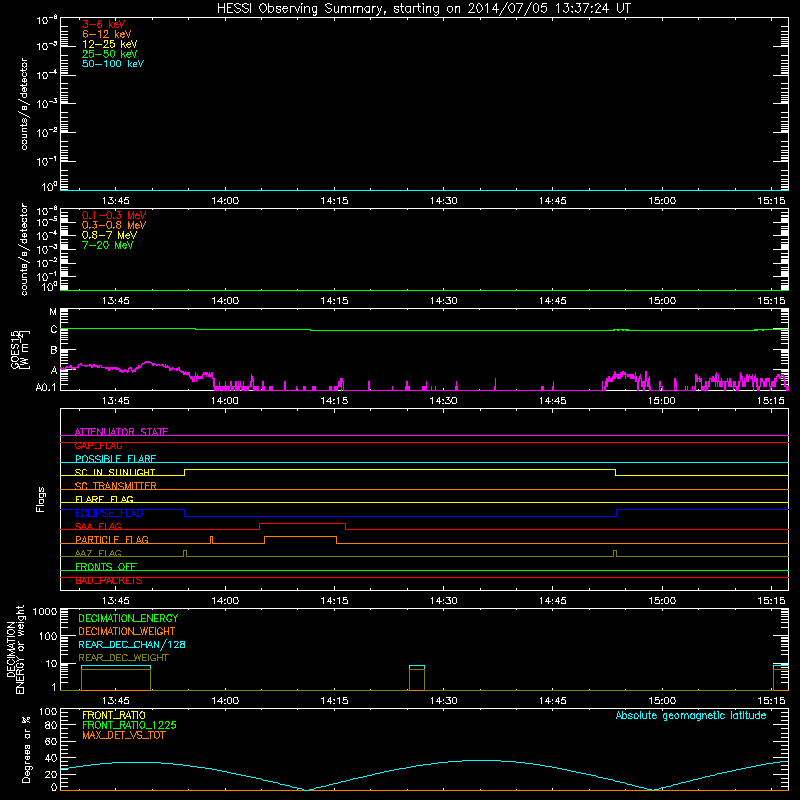Select the SAA_FLAG label
The image size is (800, 800).
pyautogui.click(x=98, y=526)
